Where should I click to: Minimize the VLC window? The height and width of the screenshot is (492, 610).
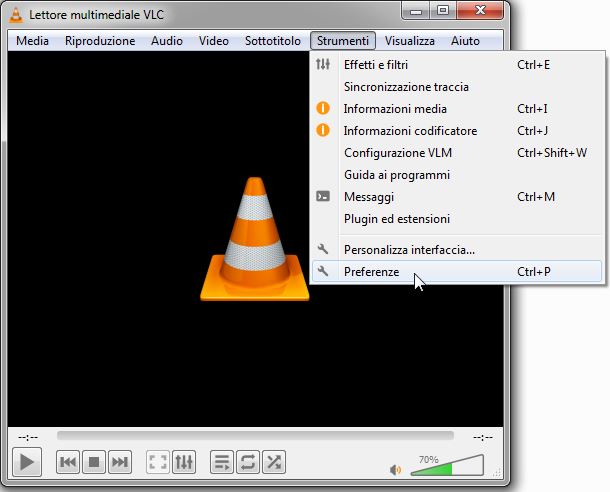pos(416,11)
